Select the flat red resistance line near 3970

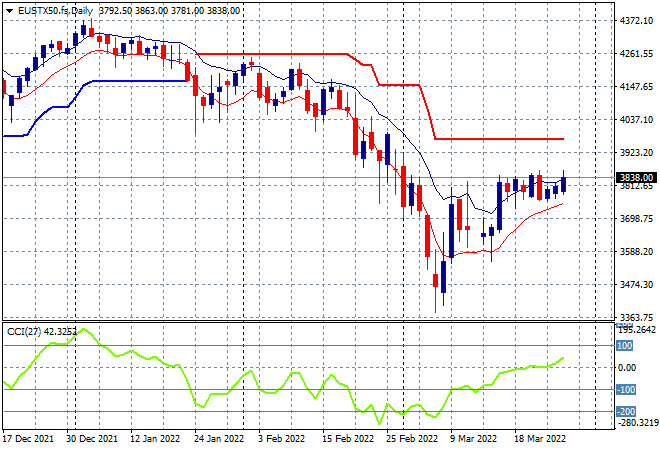(499, 139)
